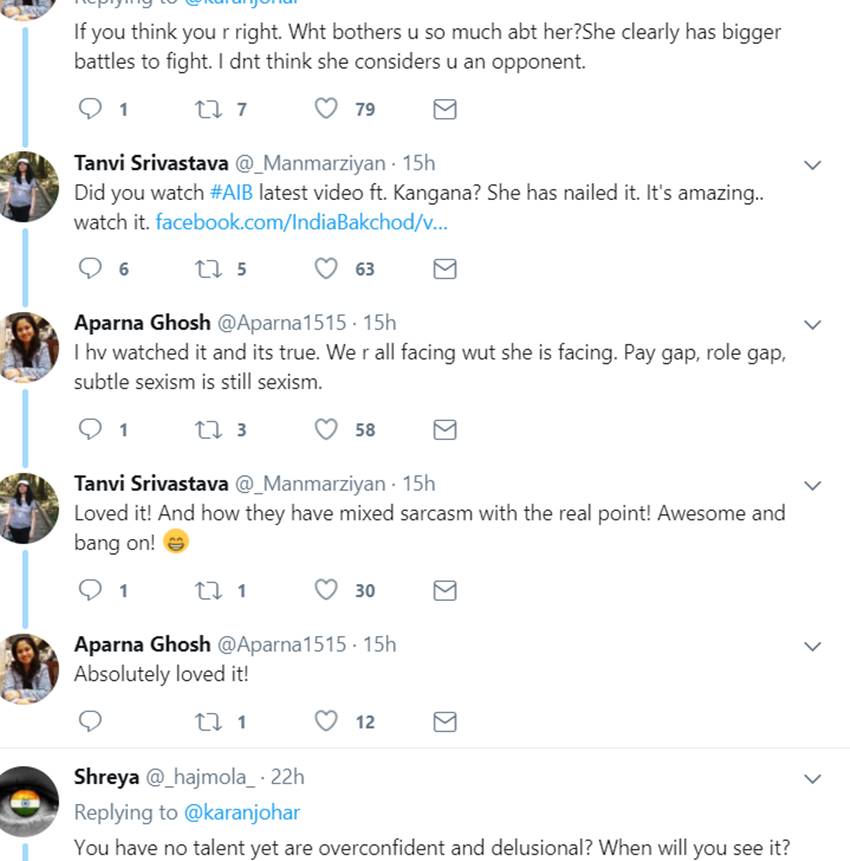View Aparna Ghosh's profile from her name
The width and height of the screenshot is (850, 861).
point(142,322)
